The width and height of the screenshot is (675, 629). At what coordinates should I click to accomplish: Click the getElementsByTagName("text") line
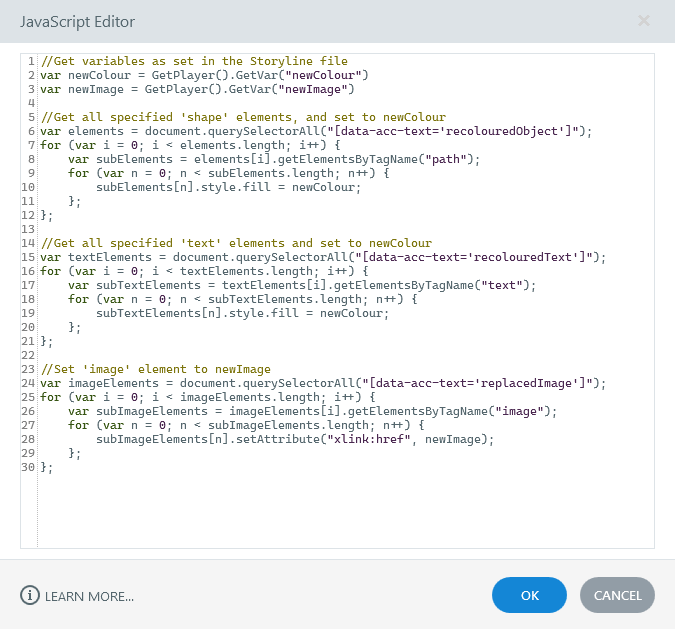(x=302, y=285)
